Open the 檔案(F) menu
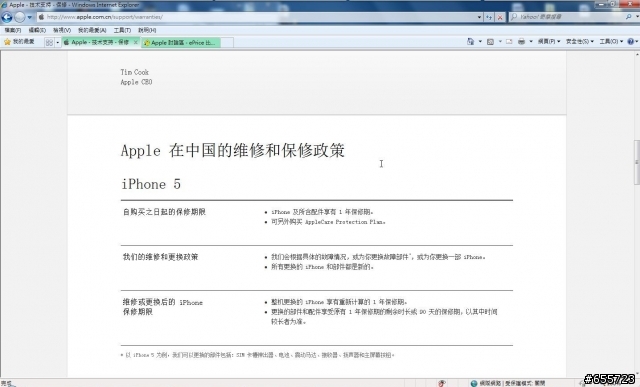The height and width of the screenshot is (387, 640). pos(13,30)
